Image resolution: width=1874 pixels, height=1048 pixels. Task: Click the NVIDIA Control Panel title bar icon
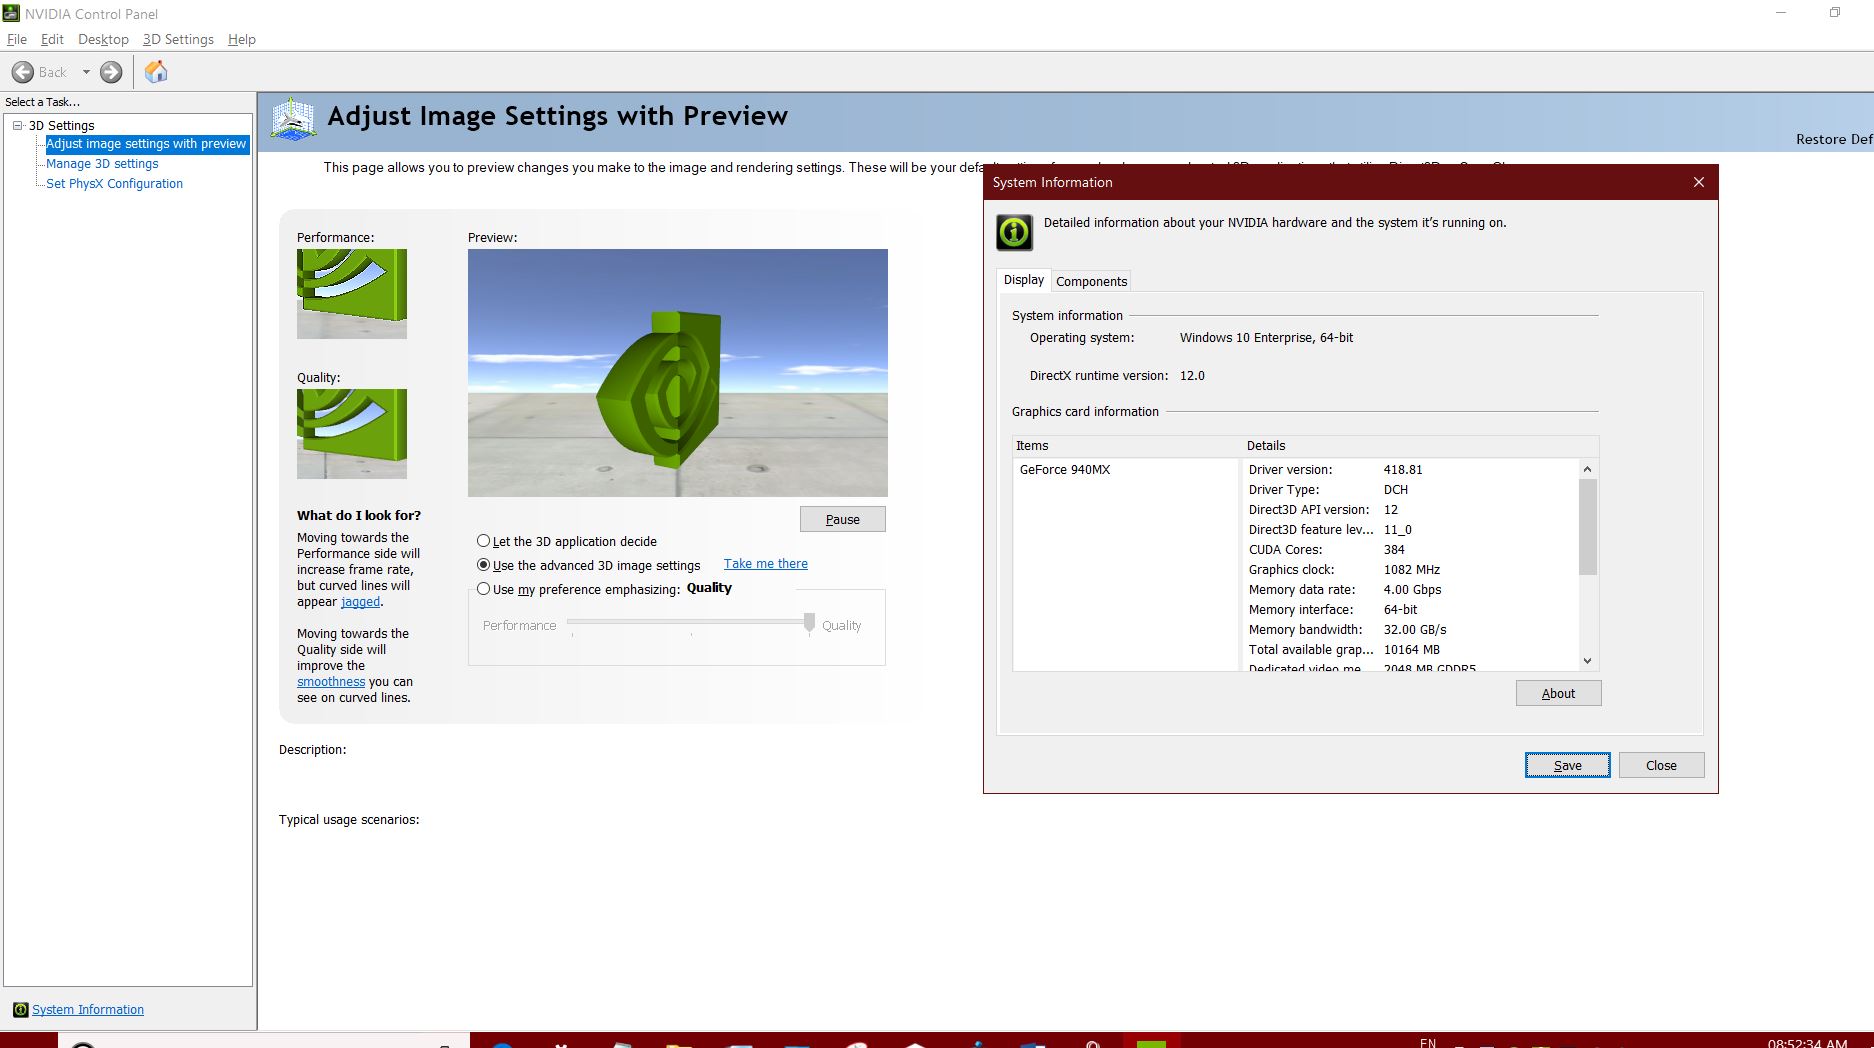(10, 13)
